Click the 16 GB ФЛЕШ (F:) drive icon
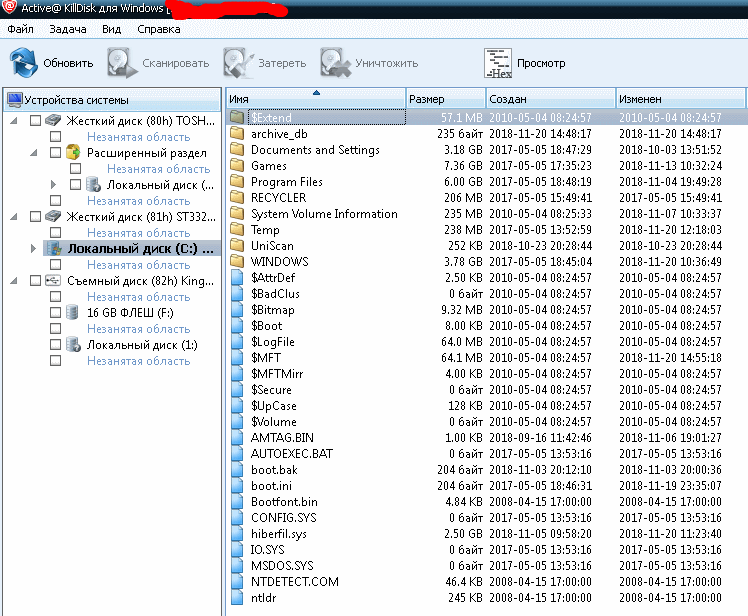The image size is (748, 616). click(x=72, y=313)
